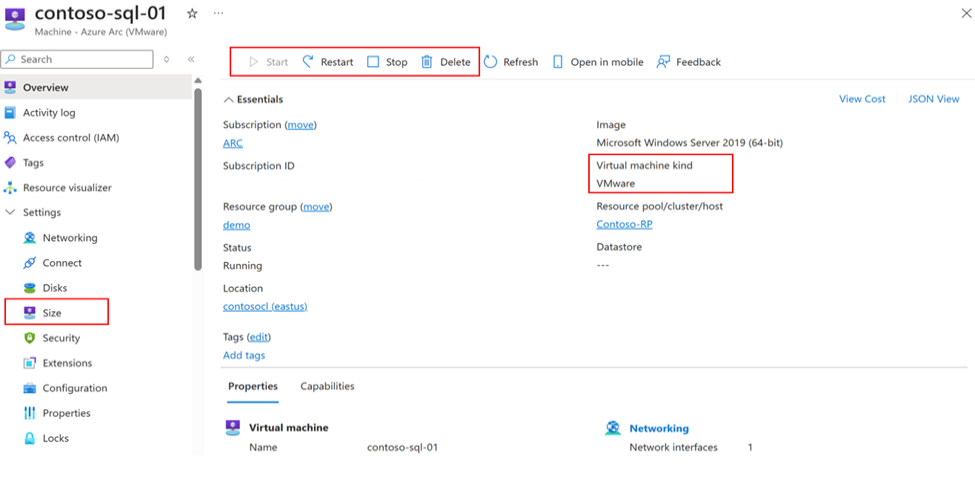Image resolution: width=975 pixels, height=483 pixels.
Task: Click the expand/collapse toggle beside search
Action: point(166,60)
